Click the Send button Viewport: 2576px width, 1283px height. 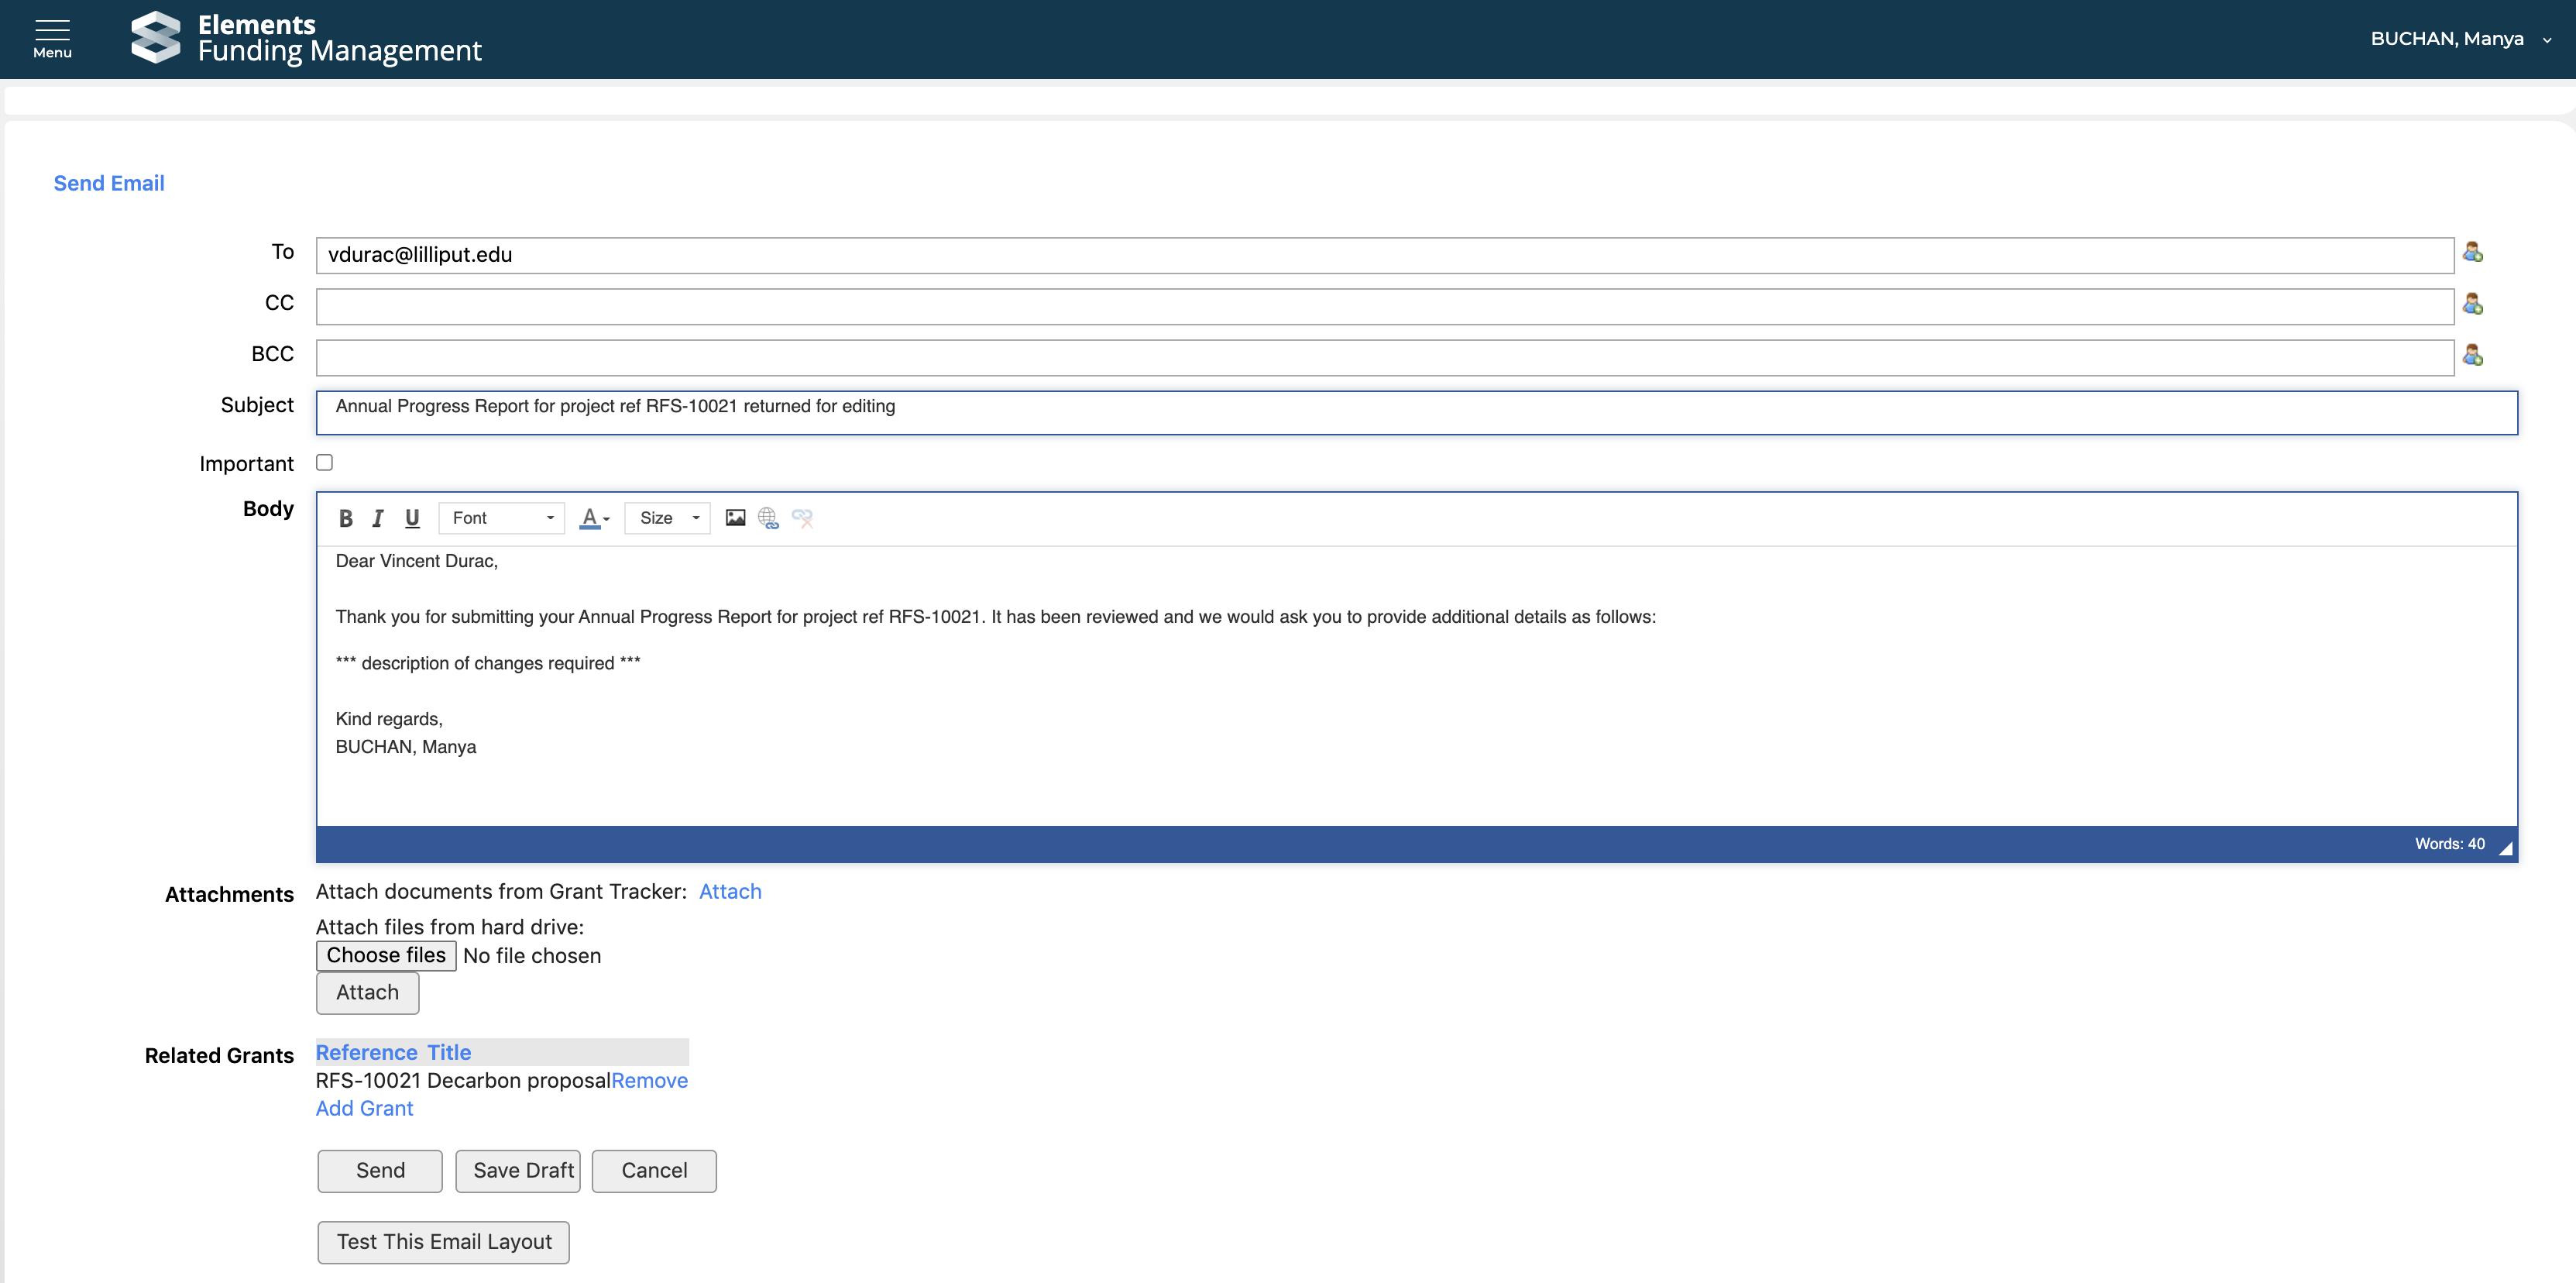380,1170
